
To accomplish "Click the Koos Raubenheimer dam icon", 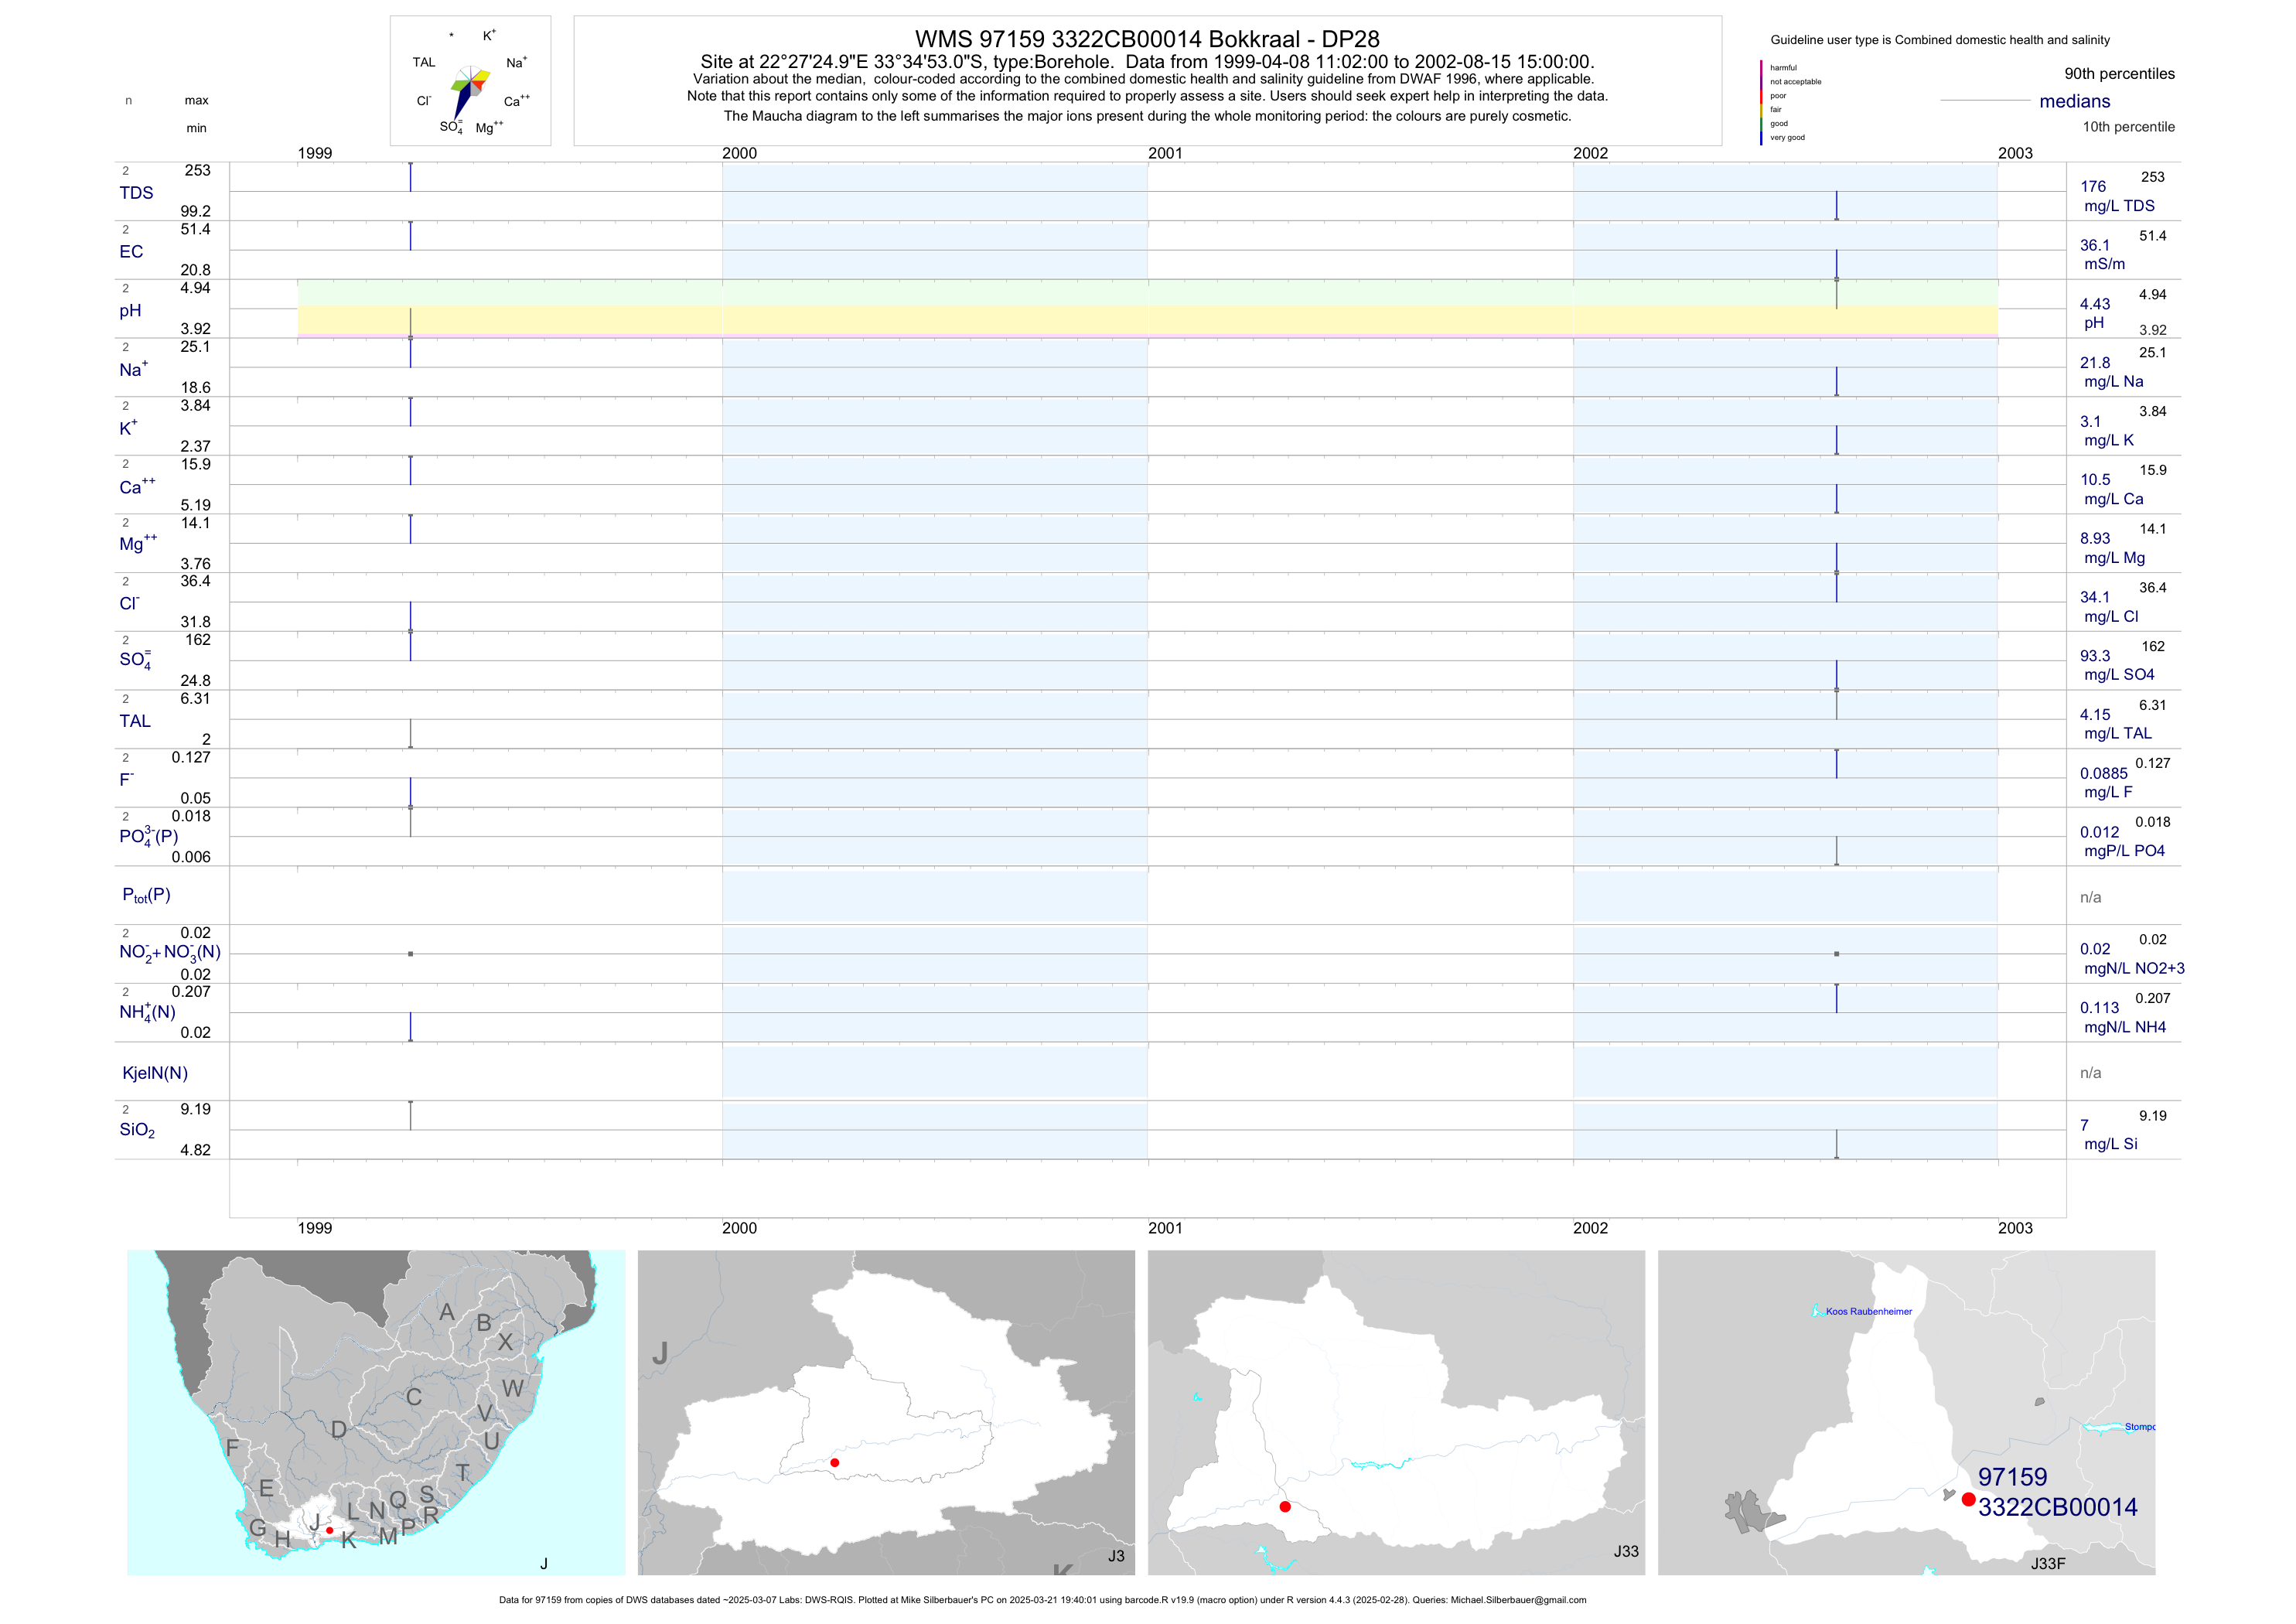I will click(x=1816, y=1310).
